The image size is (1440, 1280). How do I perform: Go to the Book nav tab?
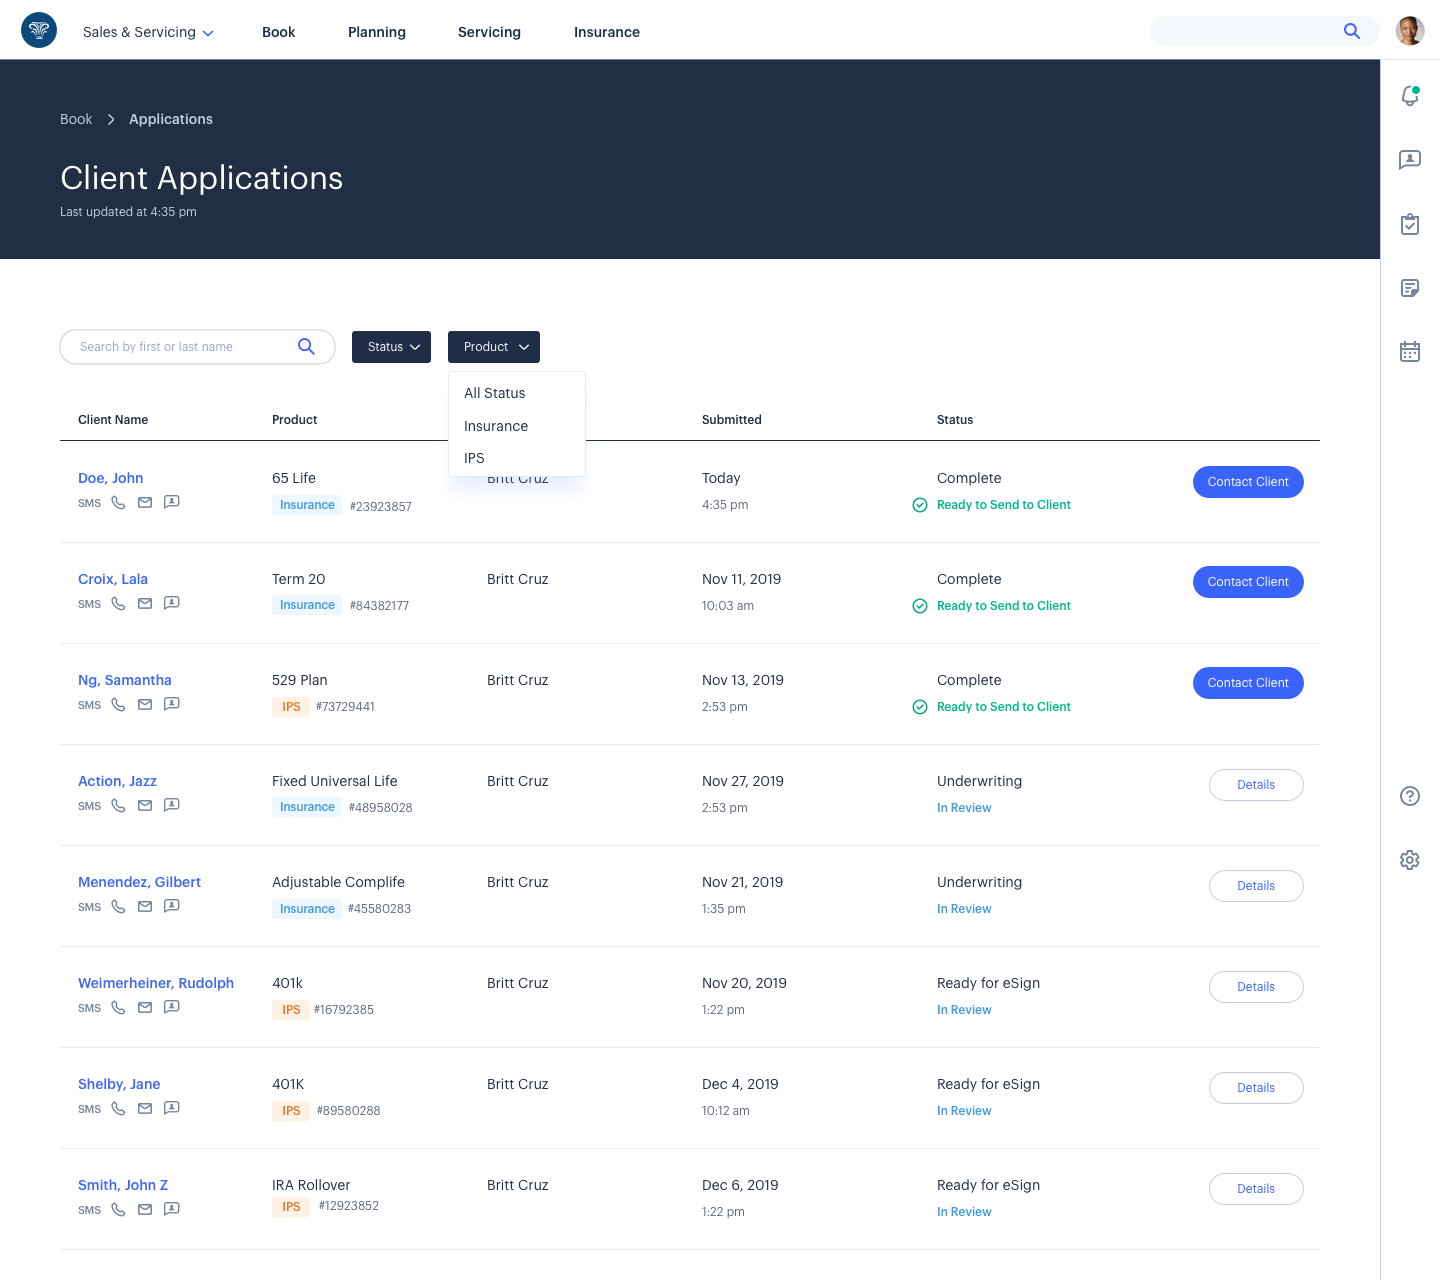(x=279, y=32)
